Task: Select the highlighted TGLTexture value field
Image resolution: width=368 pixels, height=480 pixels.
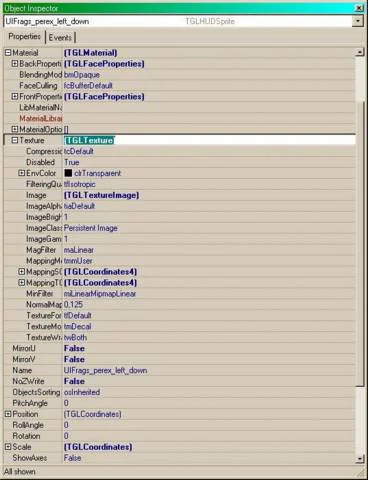Action: [209, 140]
